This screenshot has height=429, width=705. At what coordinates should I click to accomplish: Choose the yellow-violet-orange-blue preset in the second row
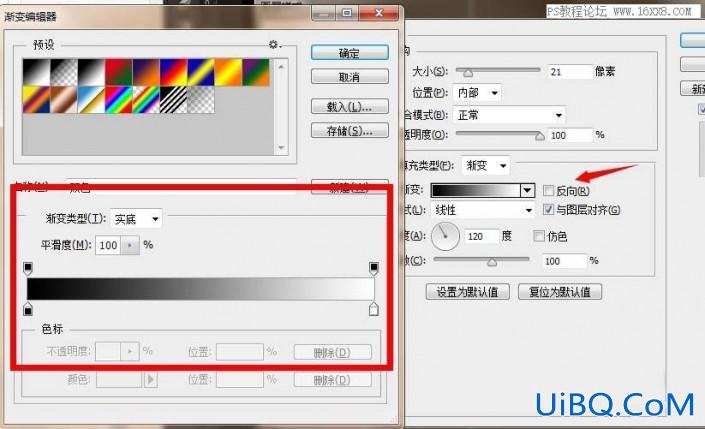pyautogui.click(x=36, y=99)
